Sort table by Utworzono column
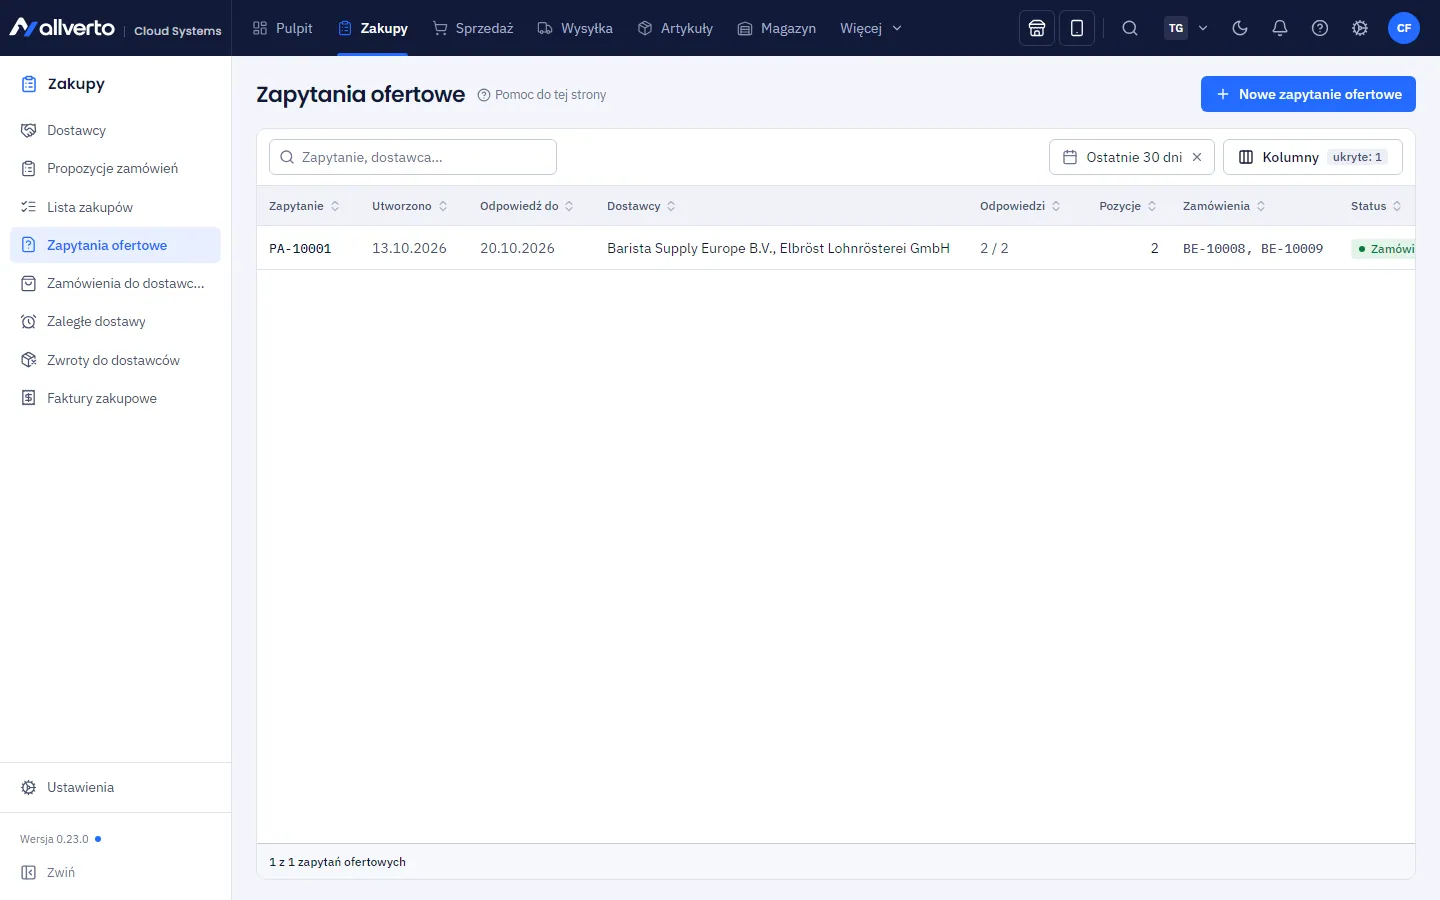This screenshot has height=900, width=1440. [x=410, y=206]
